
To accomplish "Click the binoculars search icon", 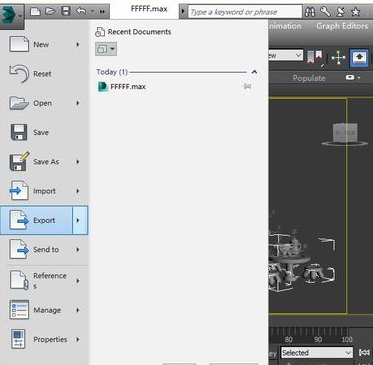I will [310, 12].
